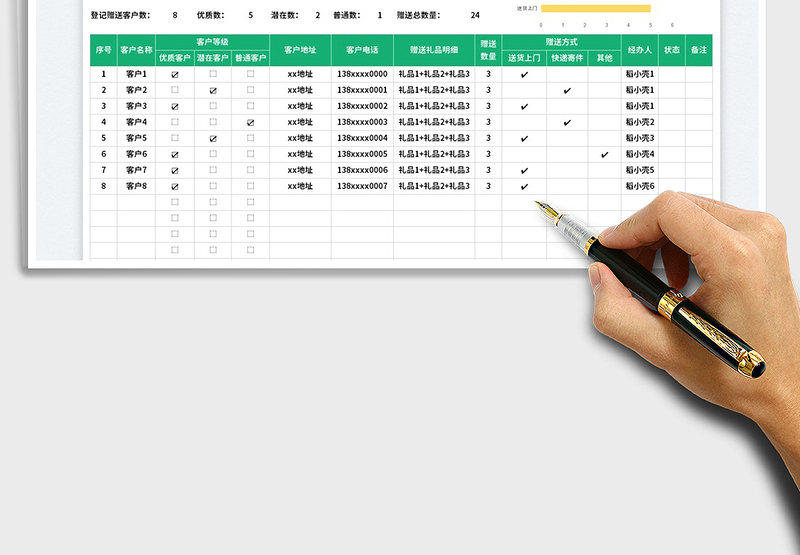This screenshot has width=800, height=555.
Task: Click 快递寄件 checkmark for 客户2
Action: tap(567, 91)
